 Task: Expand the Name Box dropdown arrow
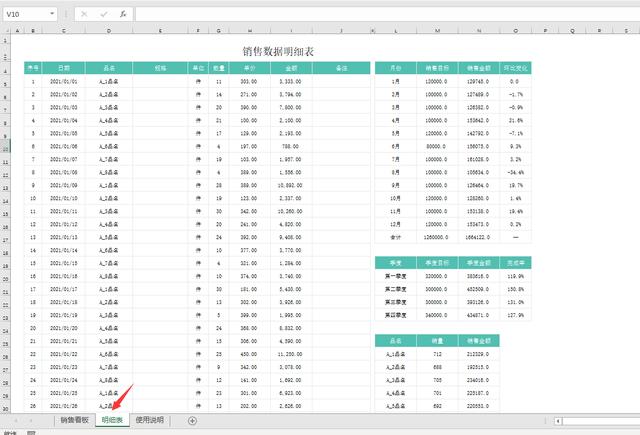point(50,15)
